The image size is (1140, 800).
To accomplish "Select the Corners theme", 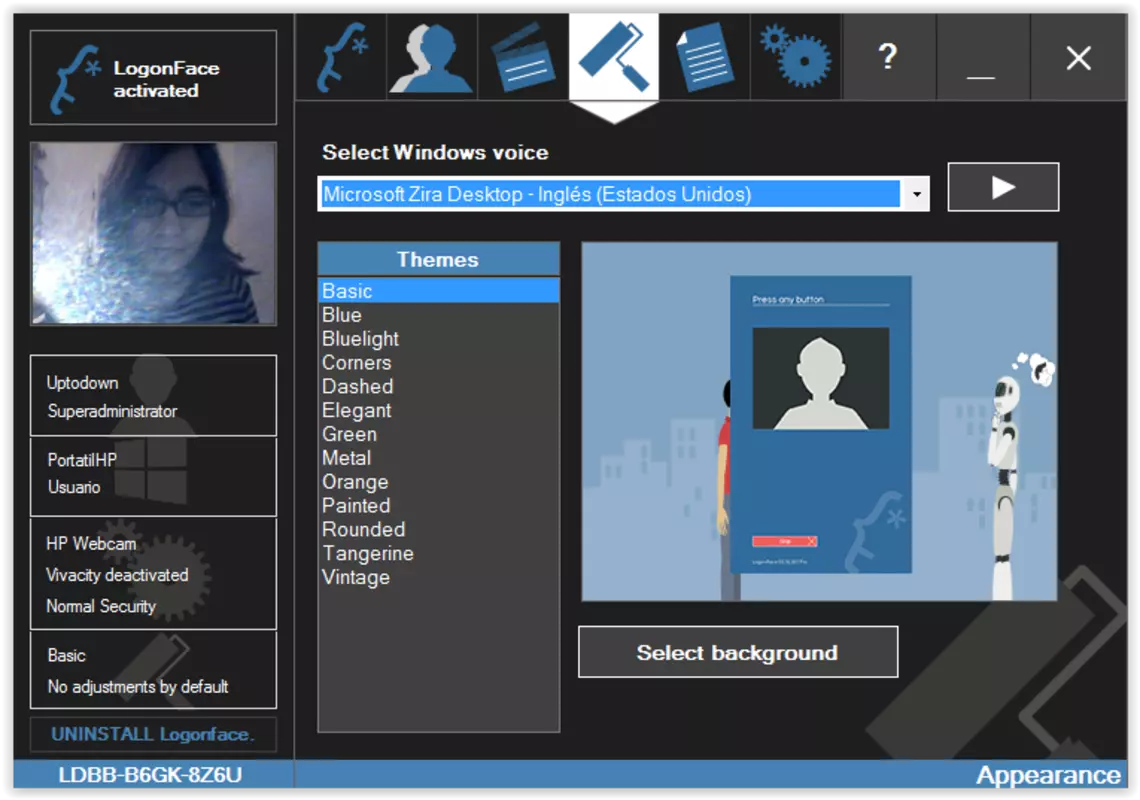I will 438,362.
